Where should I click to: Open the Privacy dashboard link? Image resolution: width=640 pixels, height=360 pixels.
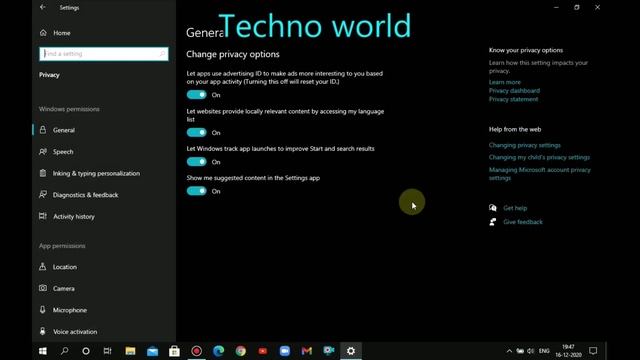[x=514, y=91]
